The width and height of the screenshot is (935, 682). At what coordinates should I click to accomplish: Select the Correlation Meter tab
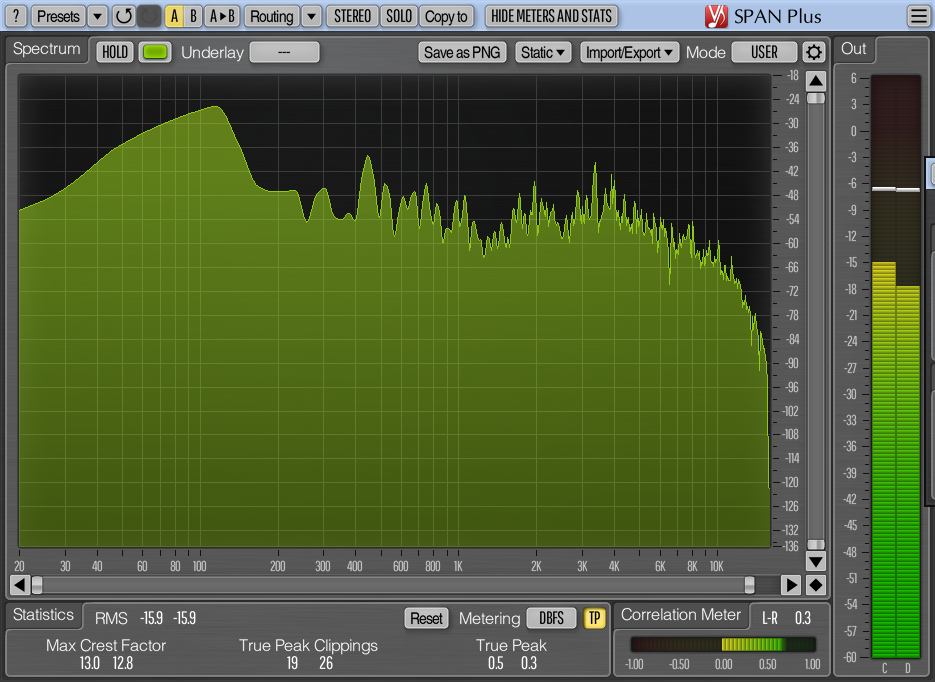pos(681,615)
